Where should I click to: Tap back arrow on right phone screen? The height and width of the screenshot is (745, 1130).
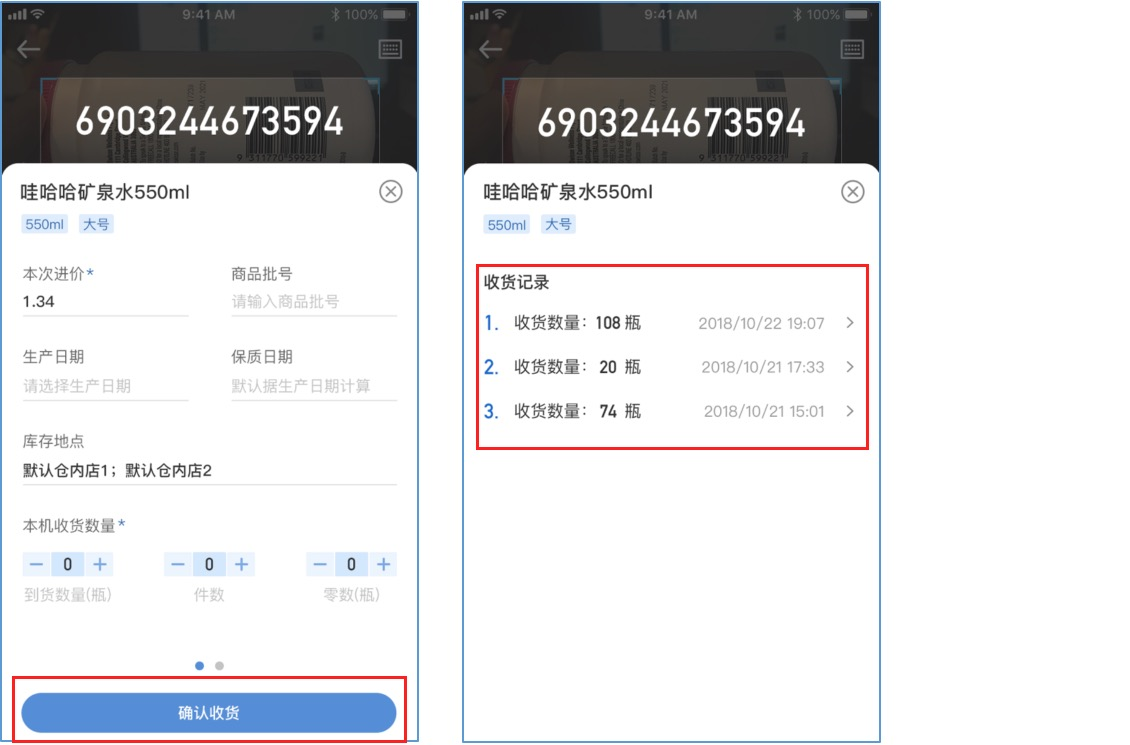(491, 49)
